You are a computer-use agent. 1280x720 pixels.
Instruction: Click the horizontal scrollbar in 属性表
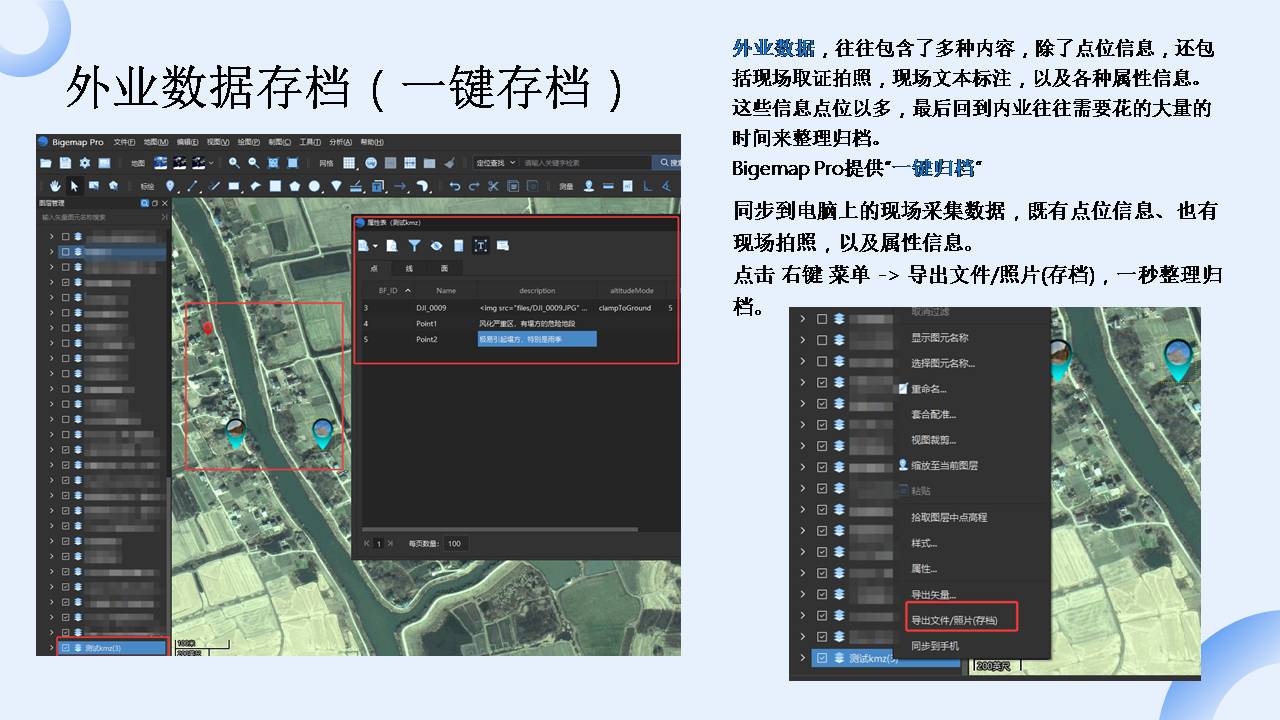[499, 529]
